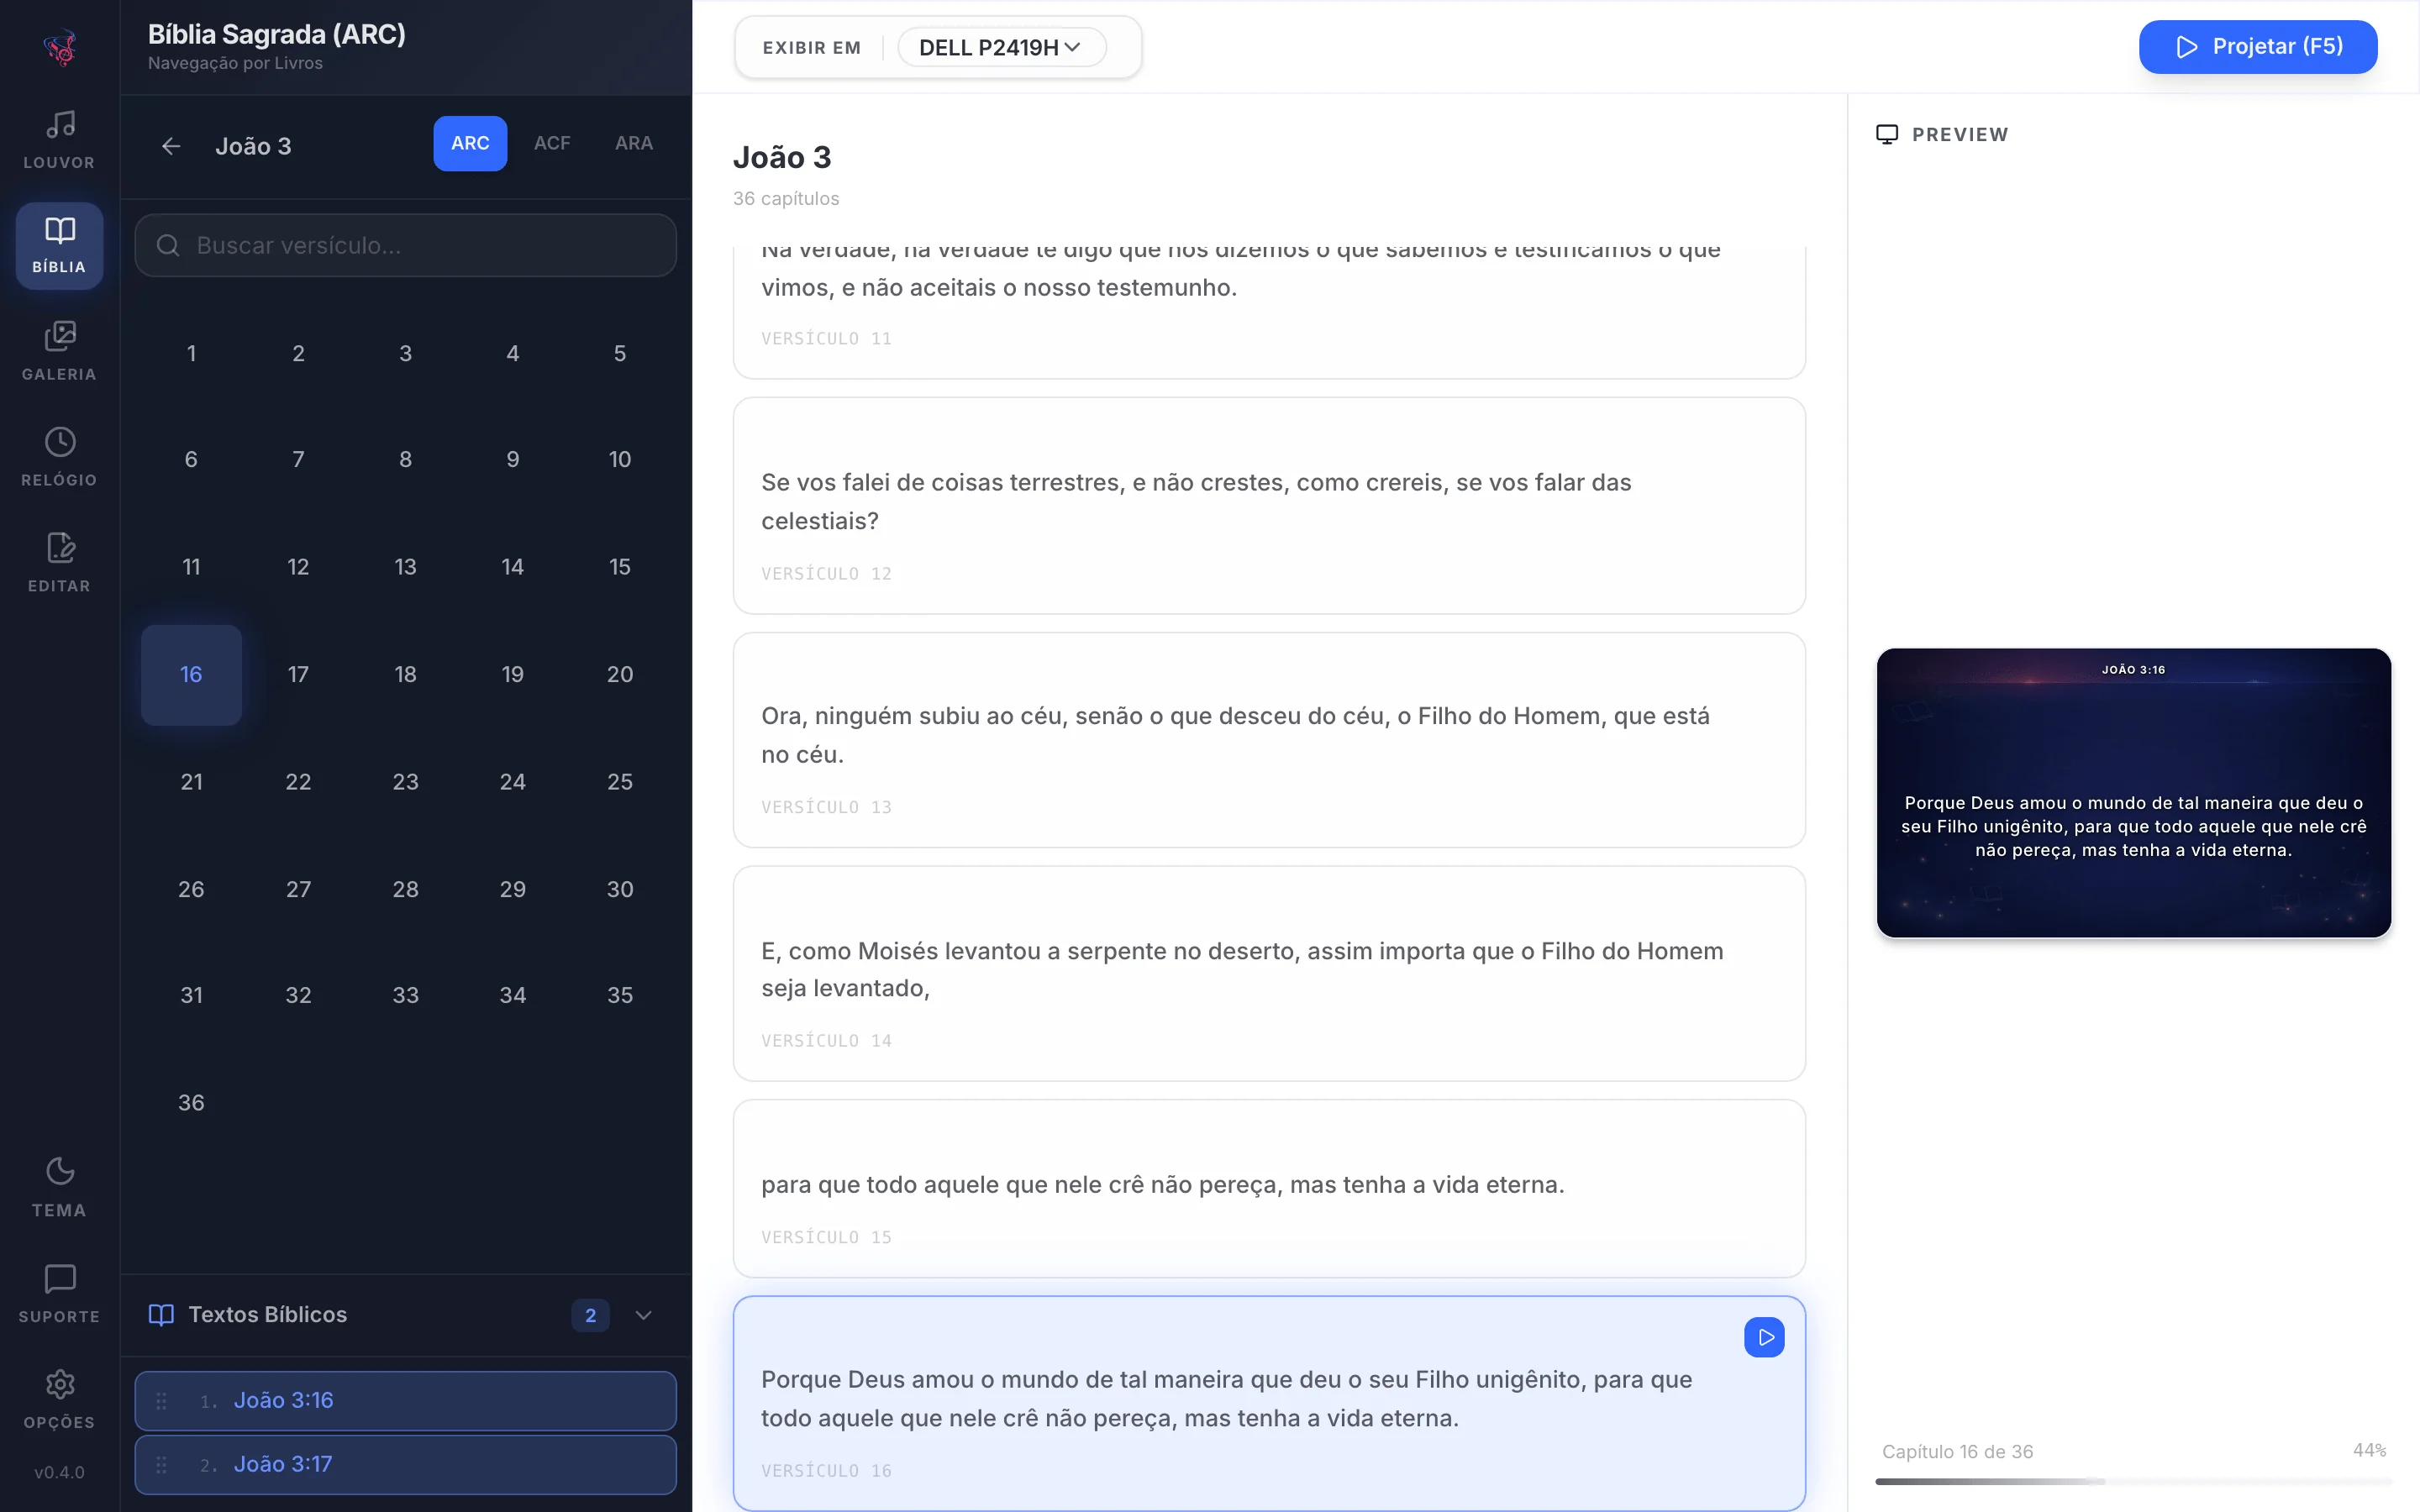Select the Versículo 15 verse card
Image resolution: width=2420 pixels, height=1512 pixels.
tap(1269, 1188)
